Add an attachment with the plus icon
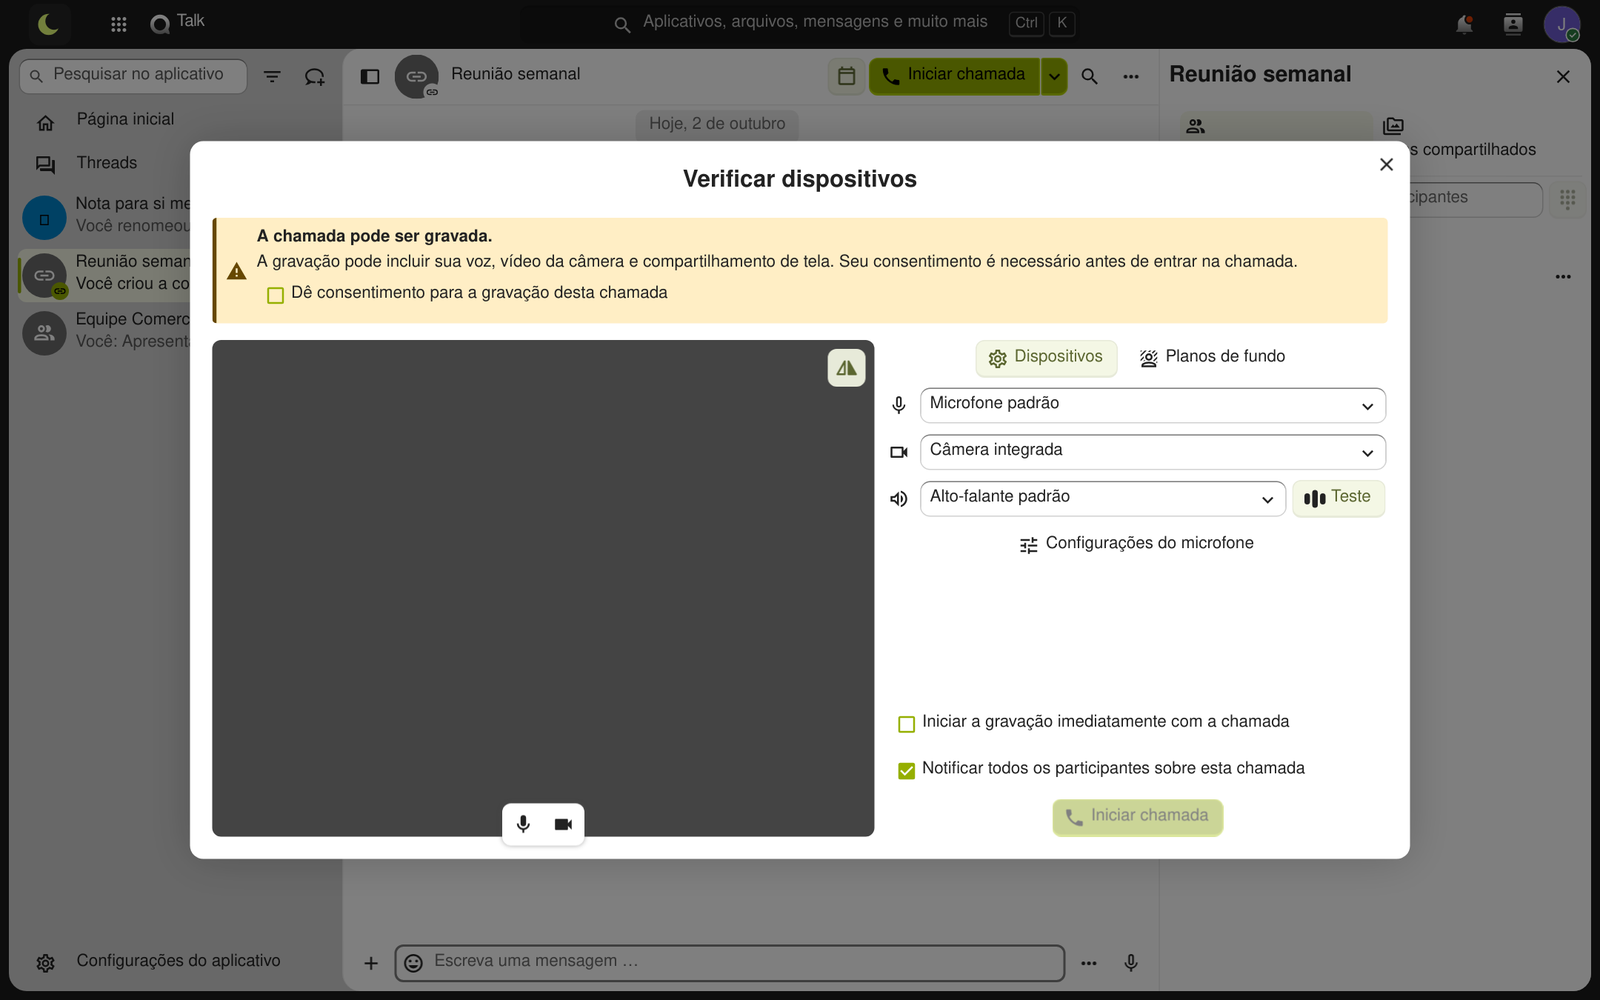This screenshot has width=1600, height=1000. 371,963
